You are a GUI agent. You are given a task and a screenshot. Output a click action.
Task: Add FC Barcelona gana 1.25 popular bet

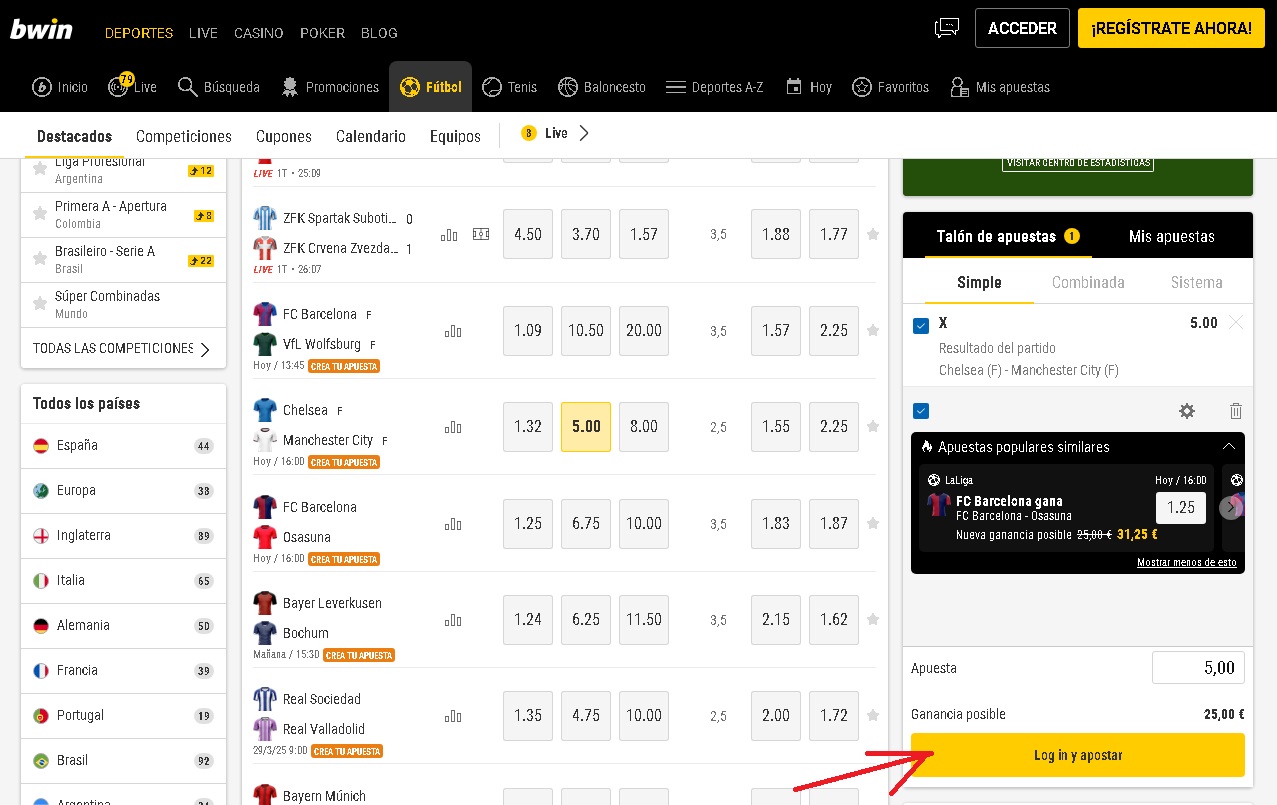tap(1181, 508)
